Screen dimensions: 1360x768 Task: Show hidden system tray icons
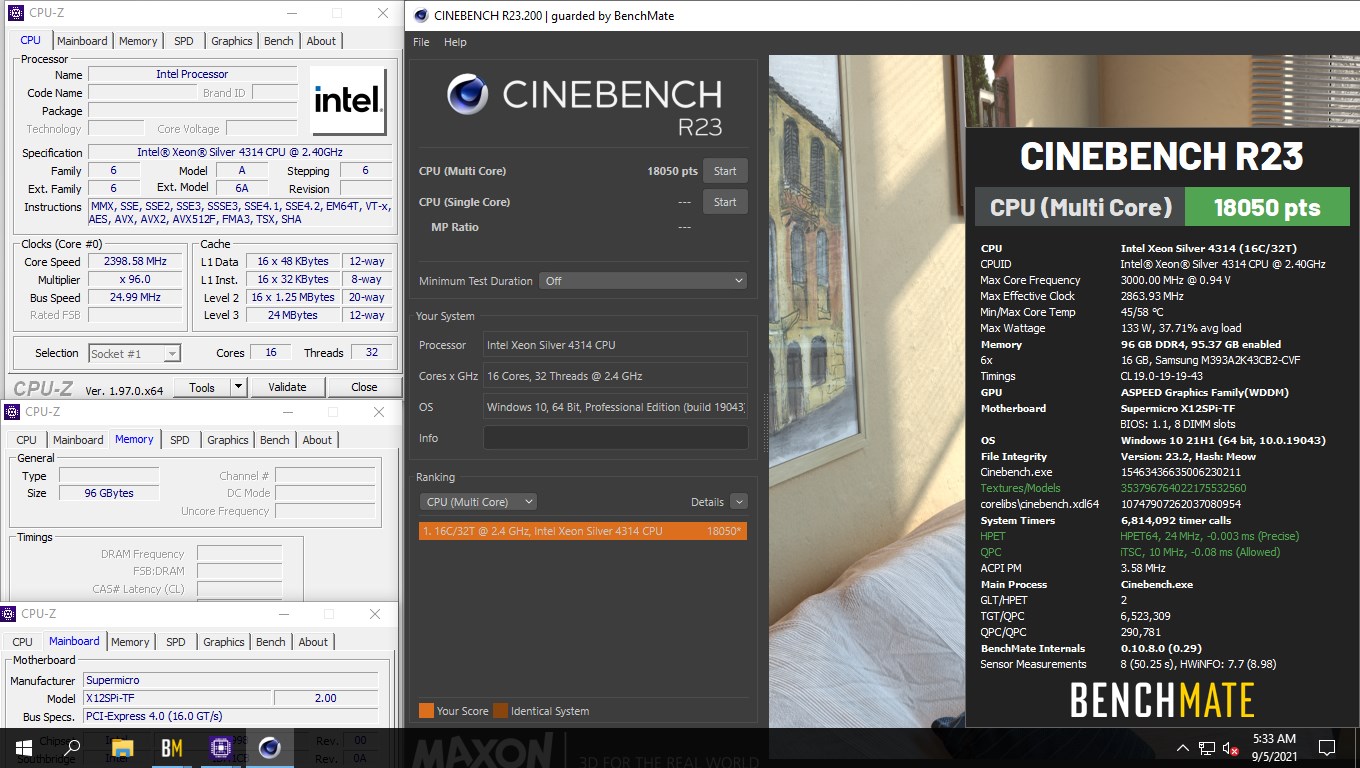pos(1184,748)
